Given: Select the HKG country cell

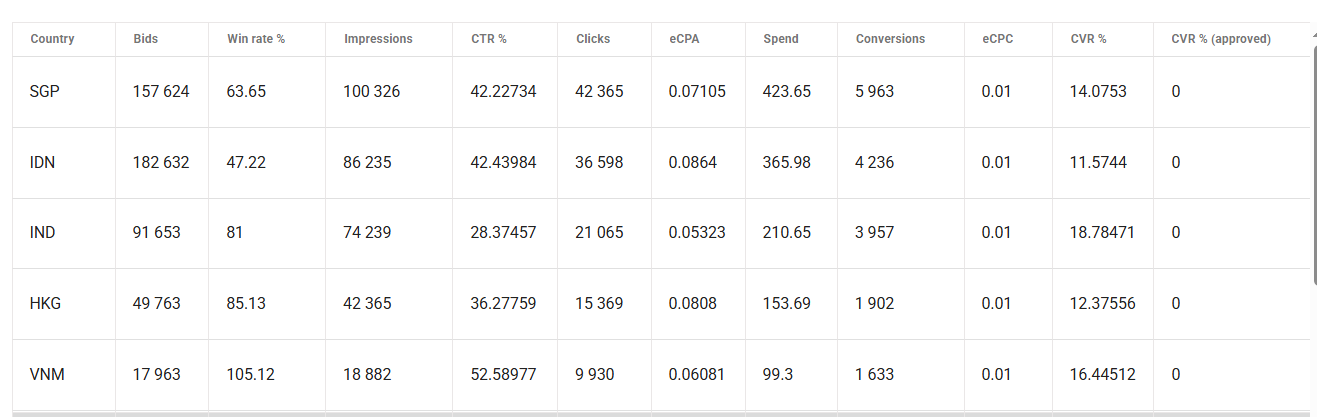Looking at the screenshot, I should click(x=45, y=303).
